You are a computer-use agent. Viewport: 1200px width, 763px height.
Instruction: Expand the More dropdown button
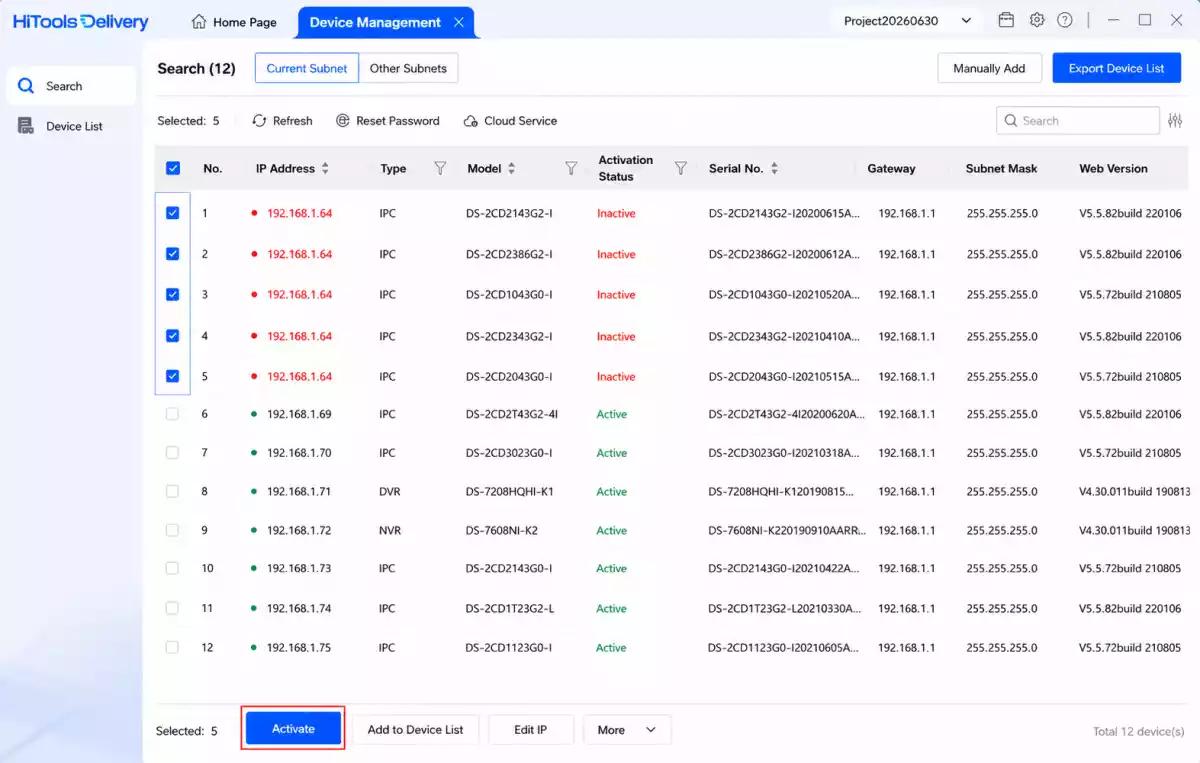tap(627, 730)
